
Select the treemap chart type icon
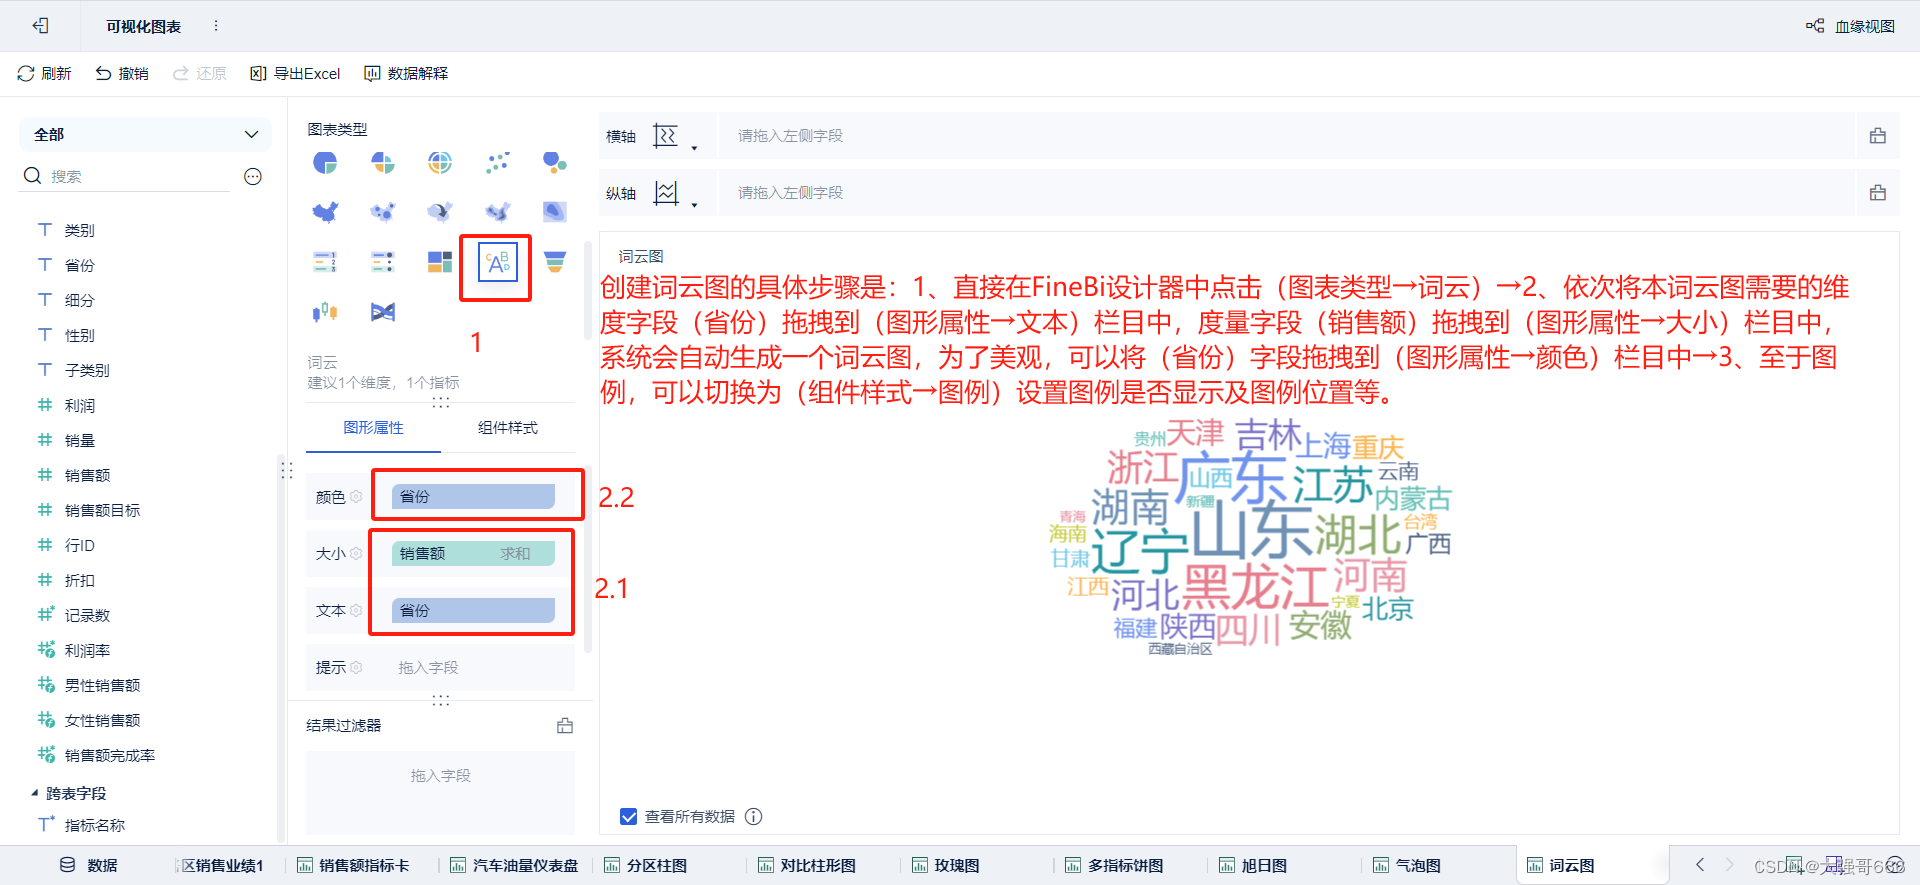click(x=440, y=262)
